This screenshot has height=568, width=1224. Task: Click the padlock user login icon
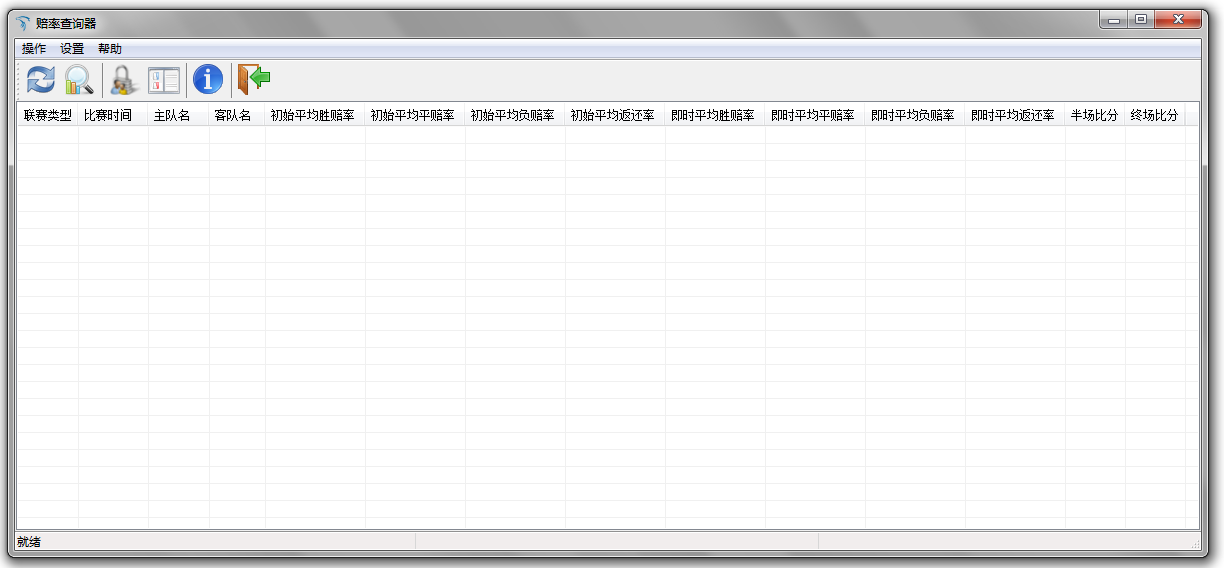[124, 79]
